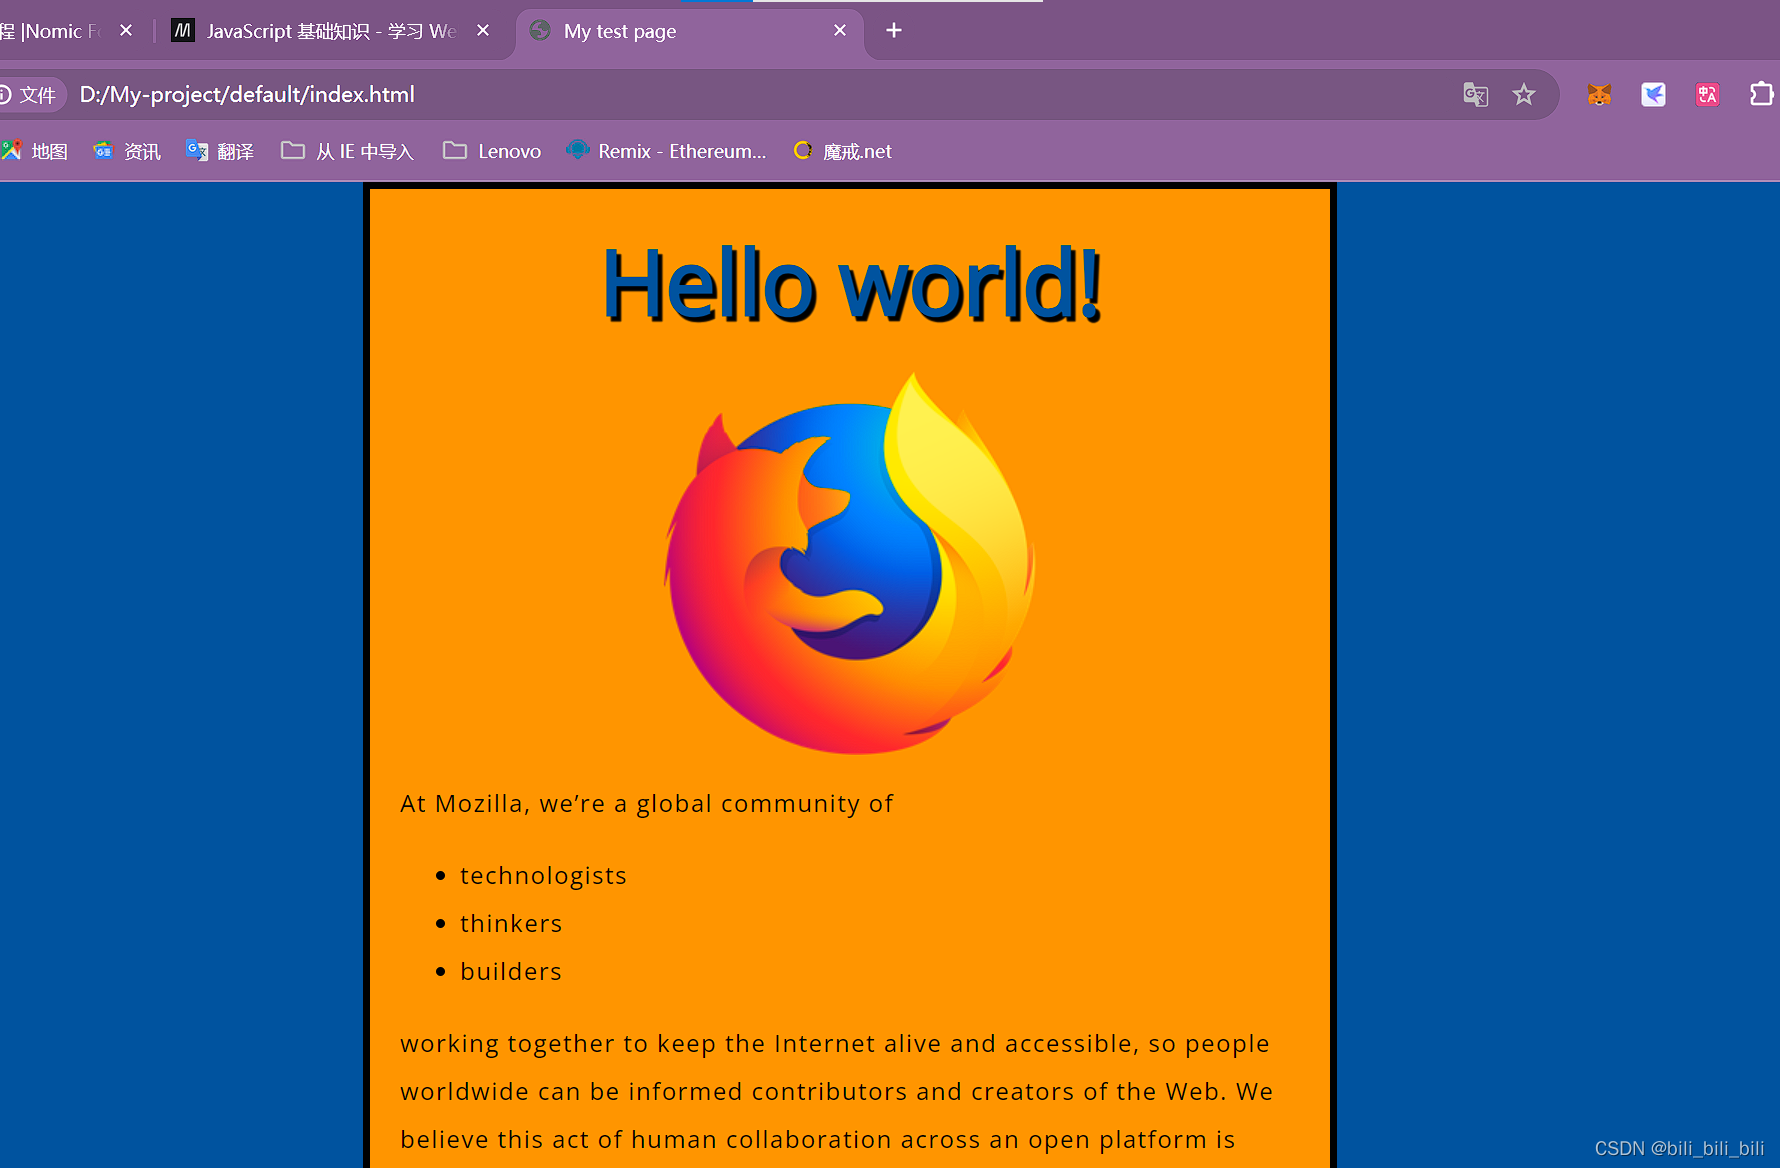Open the Remix - Ethereum bookmark
Viewport: 1780px width, 1168px height.
click(x=666, y=151)
